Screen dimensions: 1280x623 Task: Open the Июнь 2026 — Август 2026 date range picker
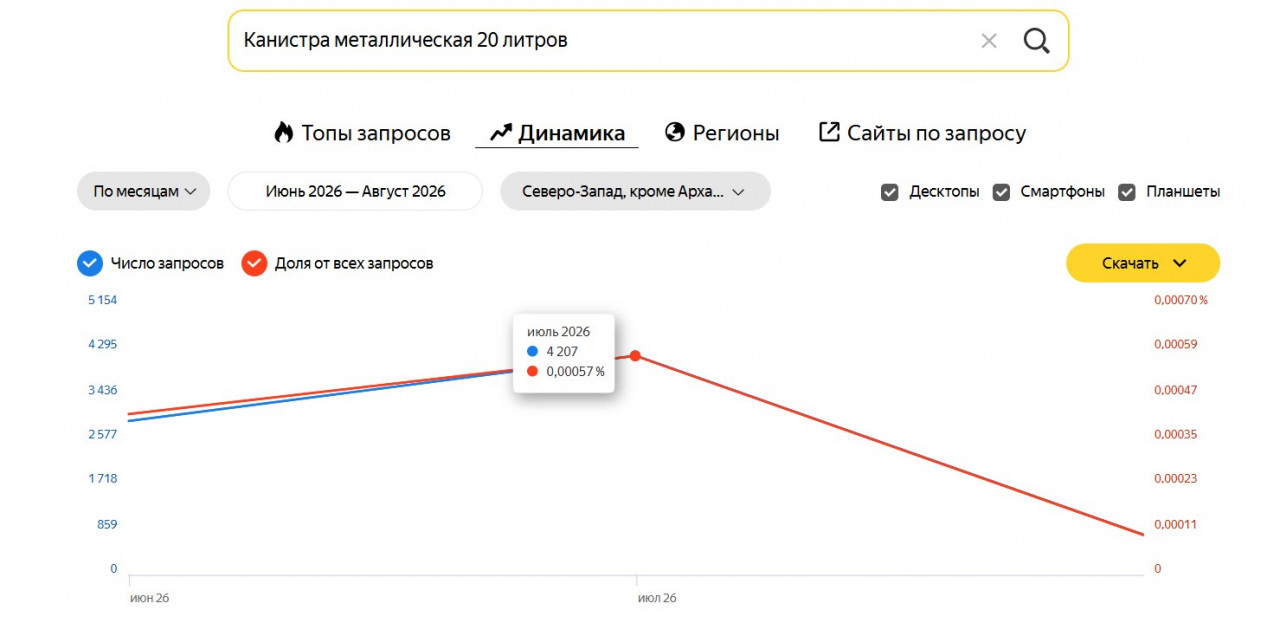tap(355, 191)
